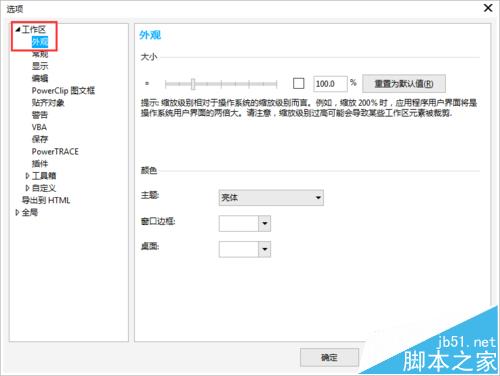This screenshot has height=376, width=500.
Task: Select 插件 in the tree
Action: pos(40,164)
